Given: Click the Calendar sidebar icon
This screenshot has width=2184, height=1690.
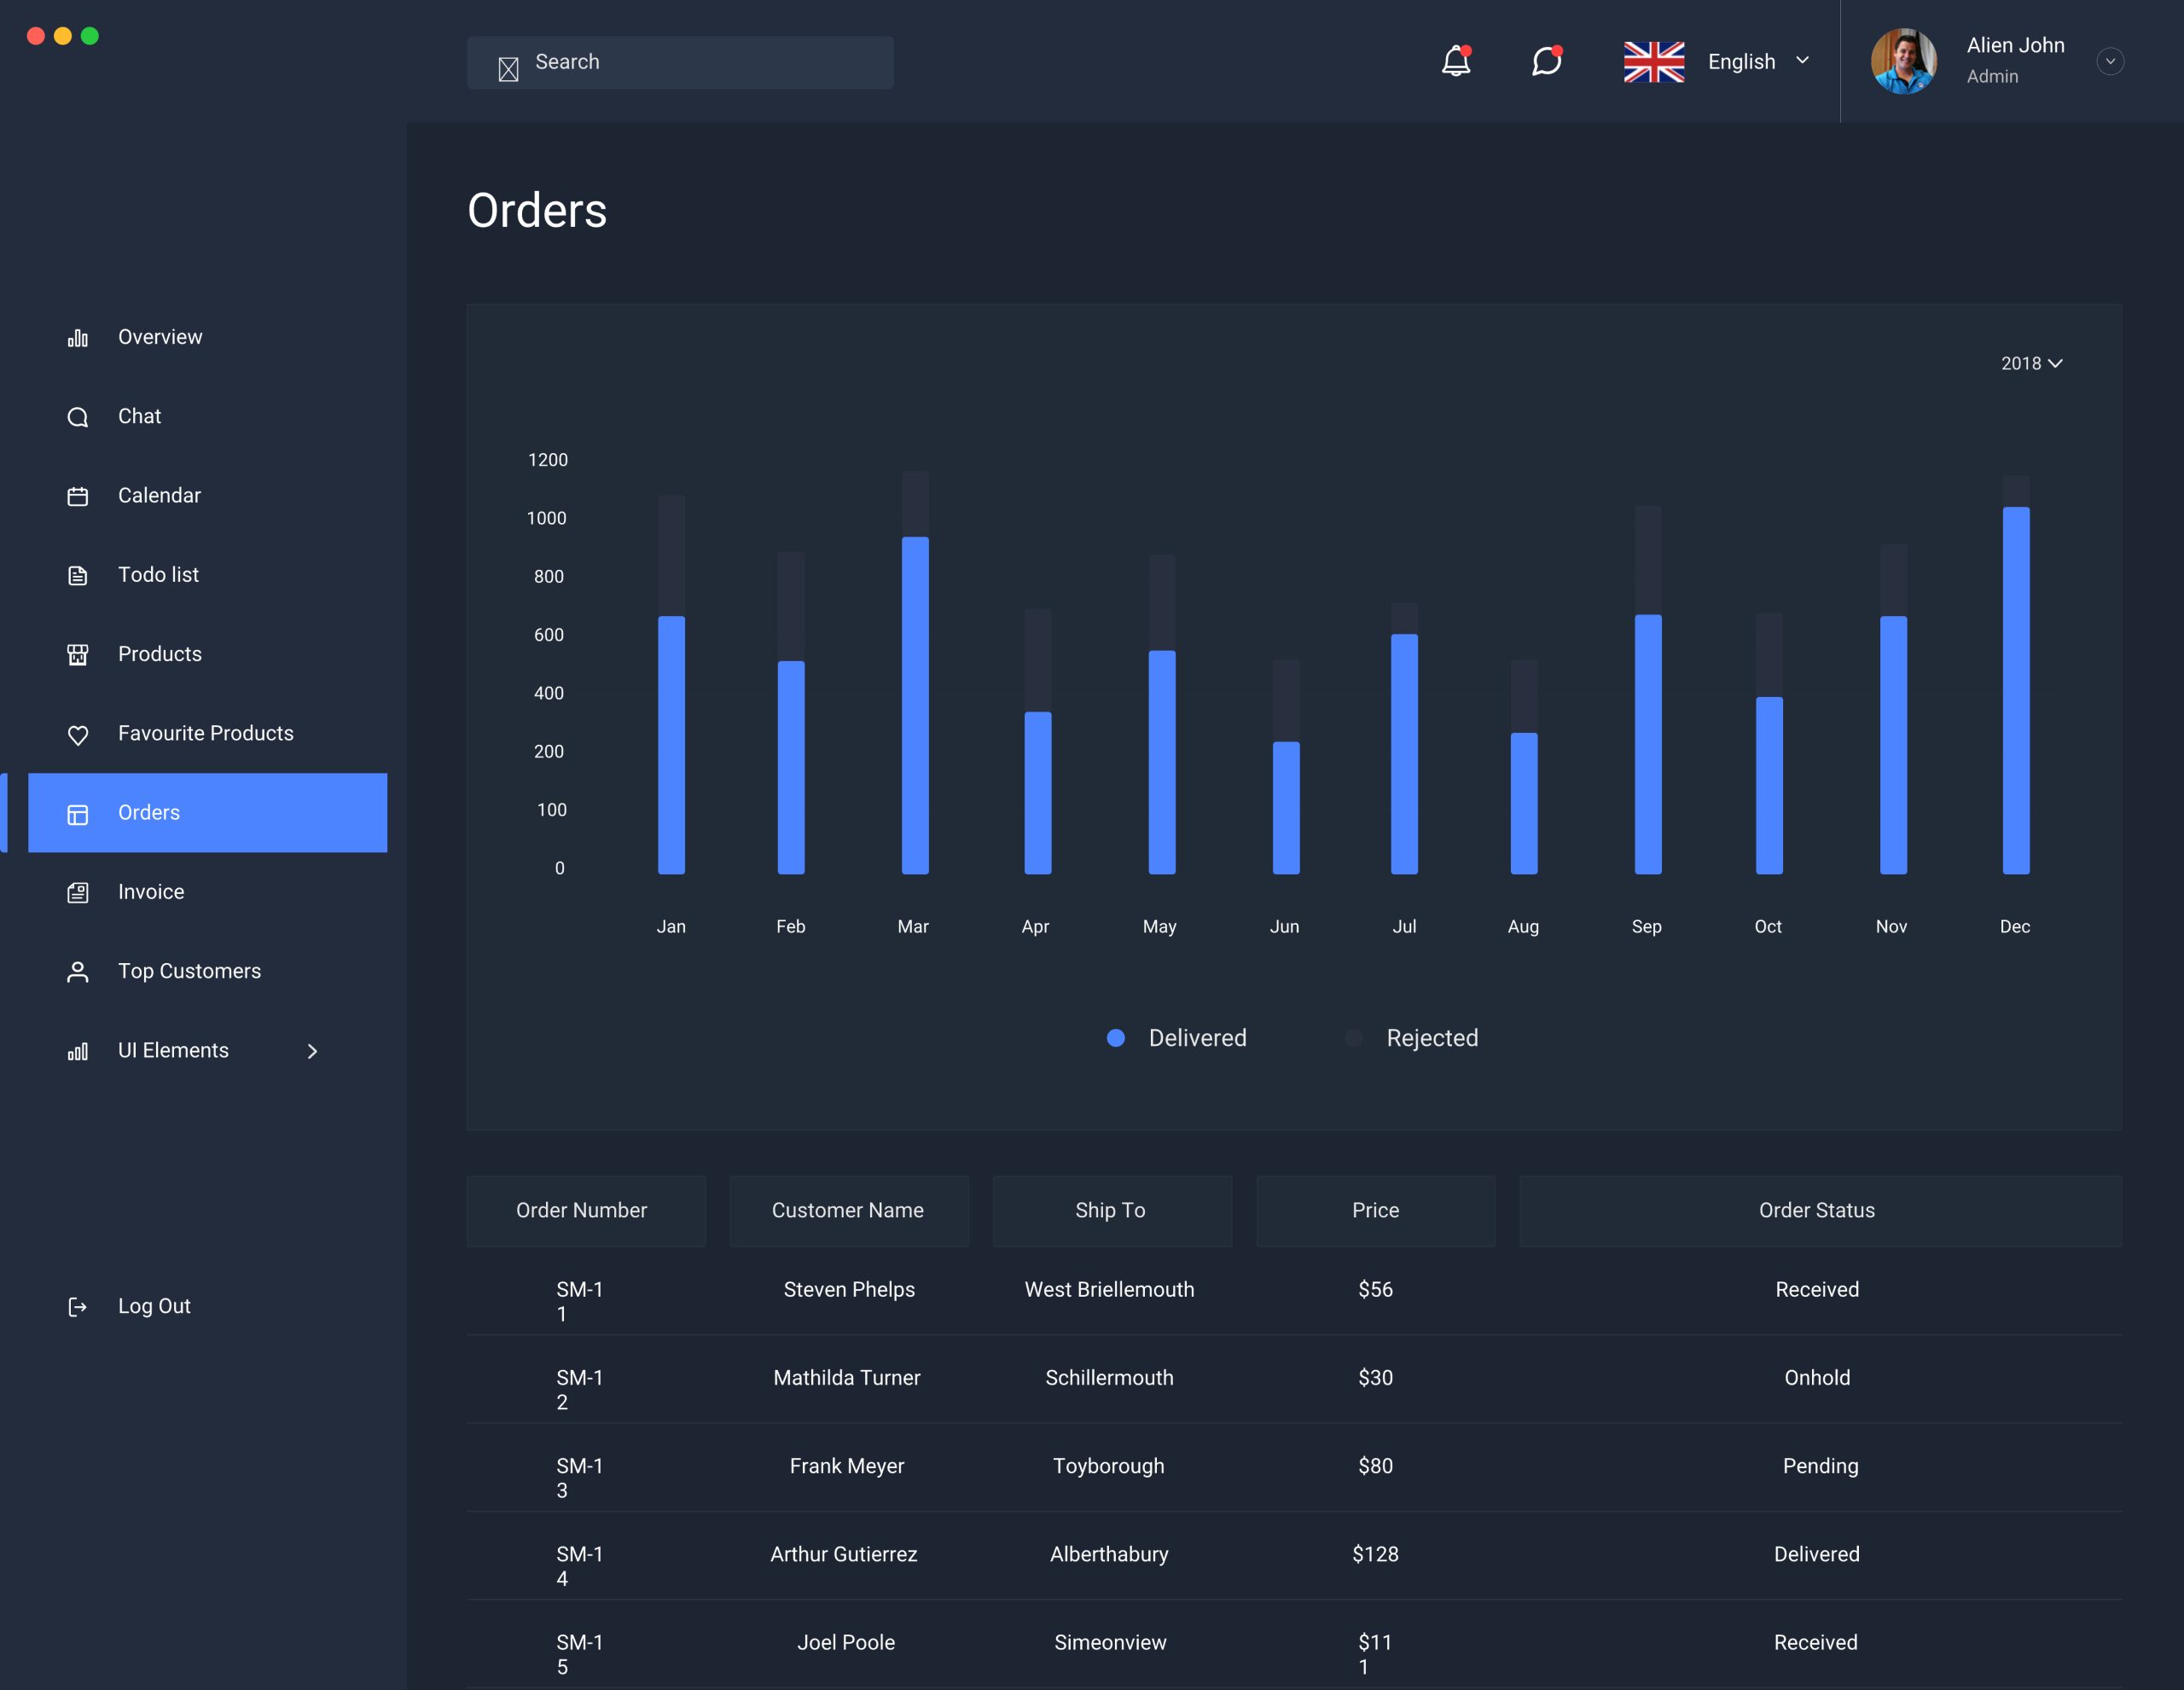Looking at the screenshot, I should click(77, 496).
